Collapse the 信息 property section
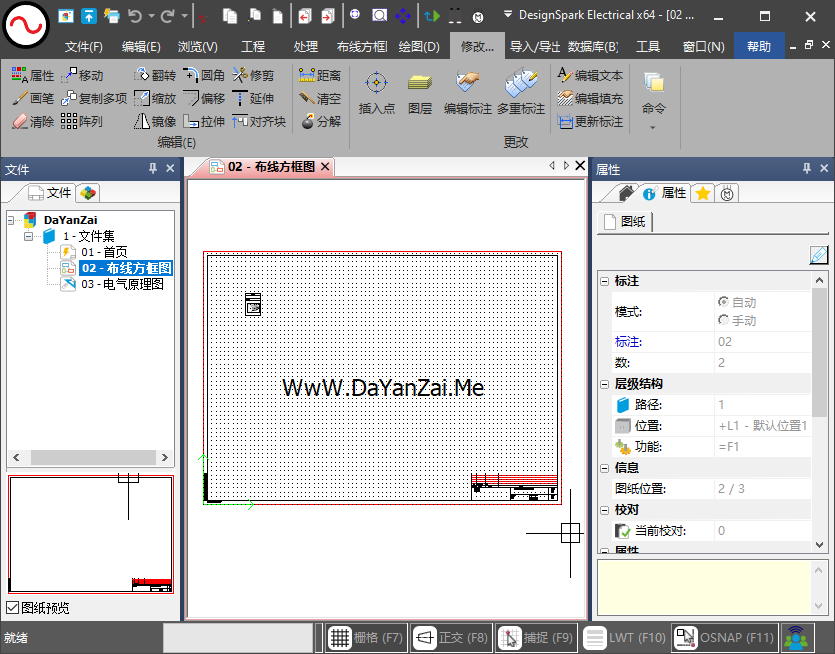 604,468
